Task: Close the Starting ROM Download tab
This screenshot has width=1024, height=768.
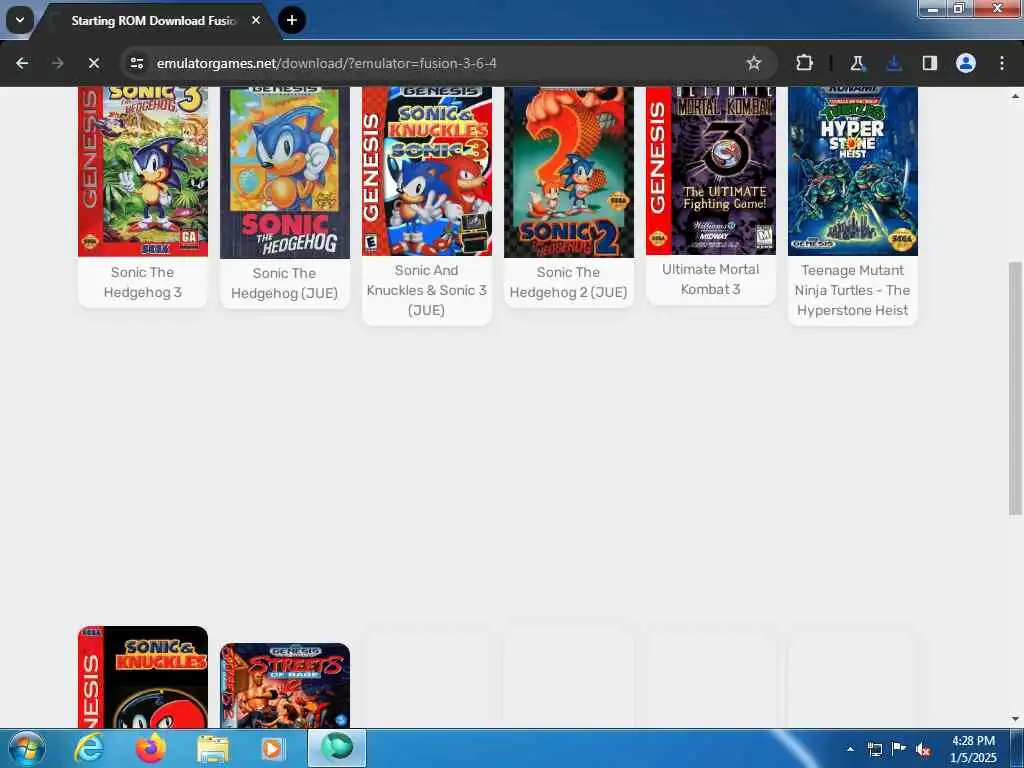Action: tap(256, 20)
